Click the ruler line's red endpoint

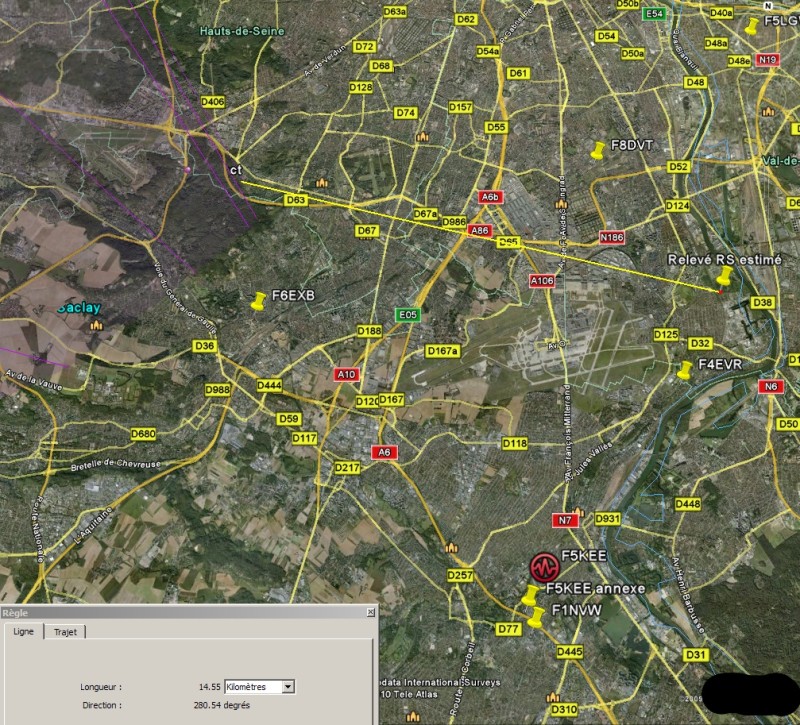(x=720, y=291)
